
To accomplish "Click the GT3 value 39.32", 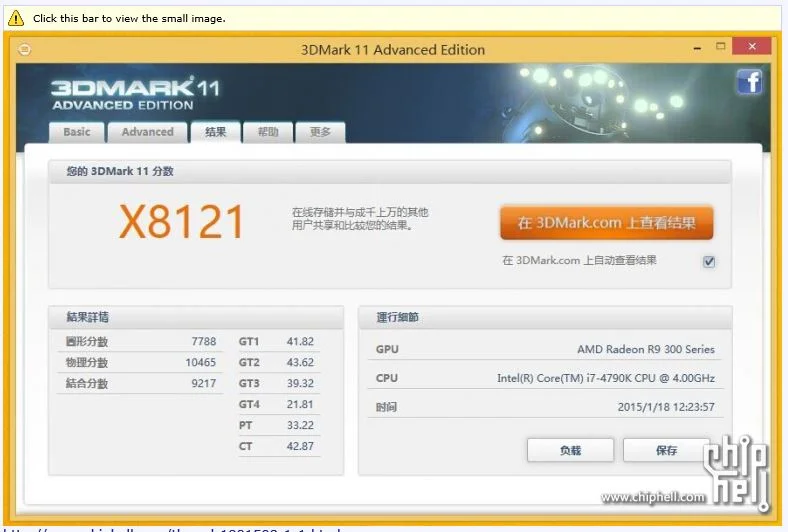I will tap(300, 383).
